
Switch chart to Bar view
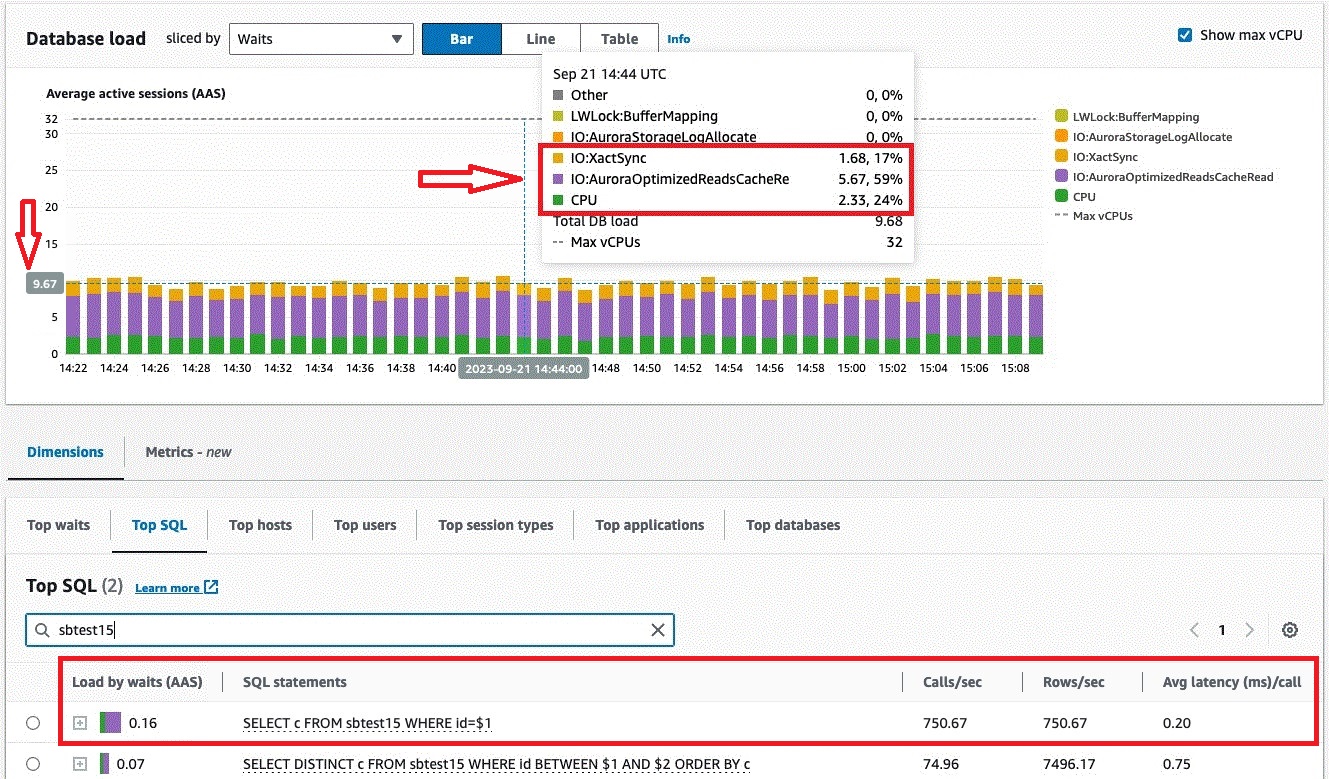[x=461, y=39]
